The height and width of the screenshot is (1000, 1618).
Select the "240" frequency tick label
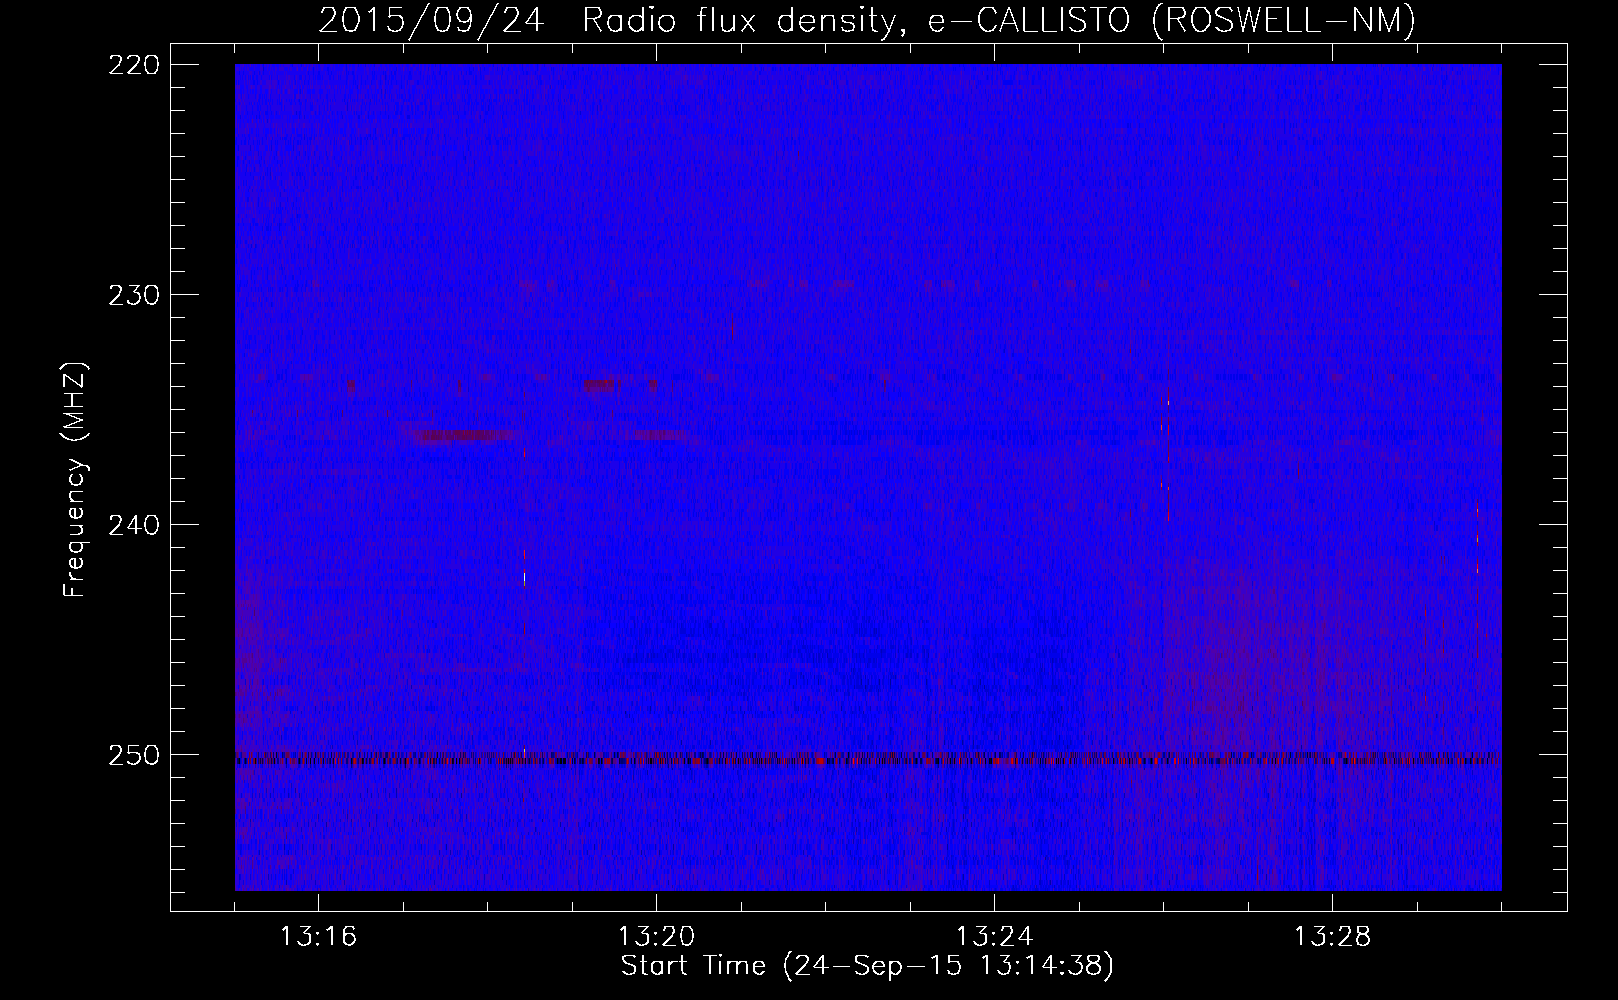133,525
